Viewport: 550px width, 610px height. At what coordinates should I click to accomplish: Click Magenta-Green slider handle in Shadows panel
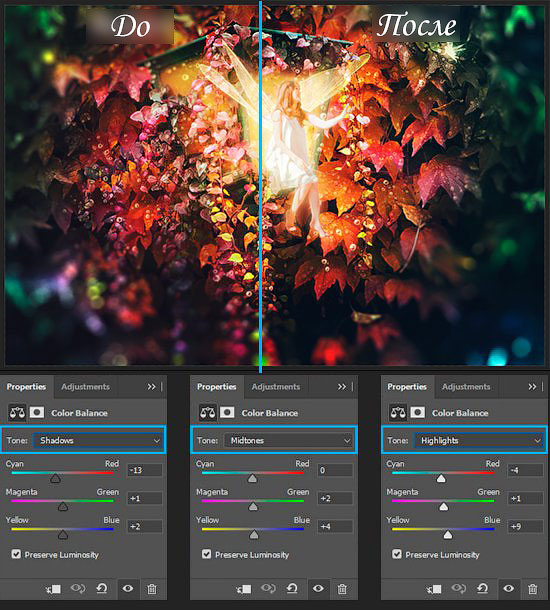[63, 506]
